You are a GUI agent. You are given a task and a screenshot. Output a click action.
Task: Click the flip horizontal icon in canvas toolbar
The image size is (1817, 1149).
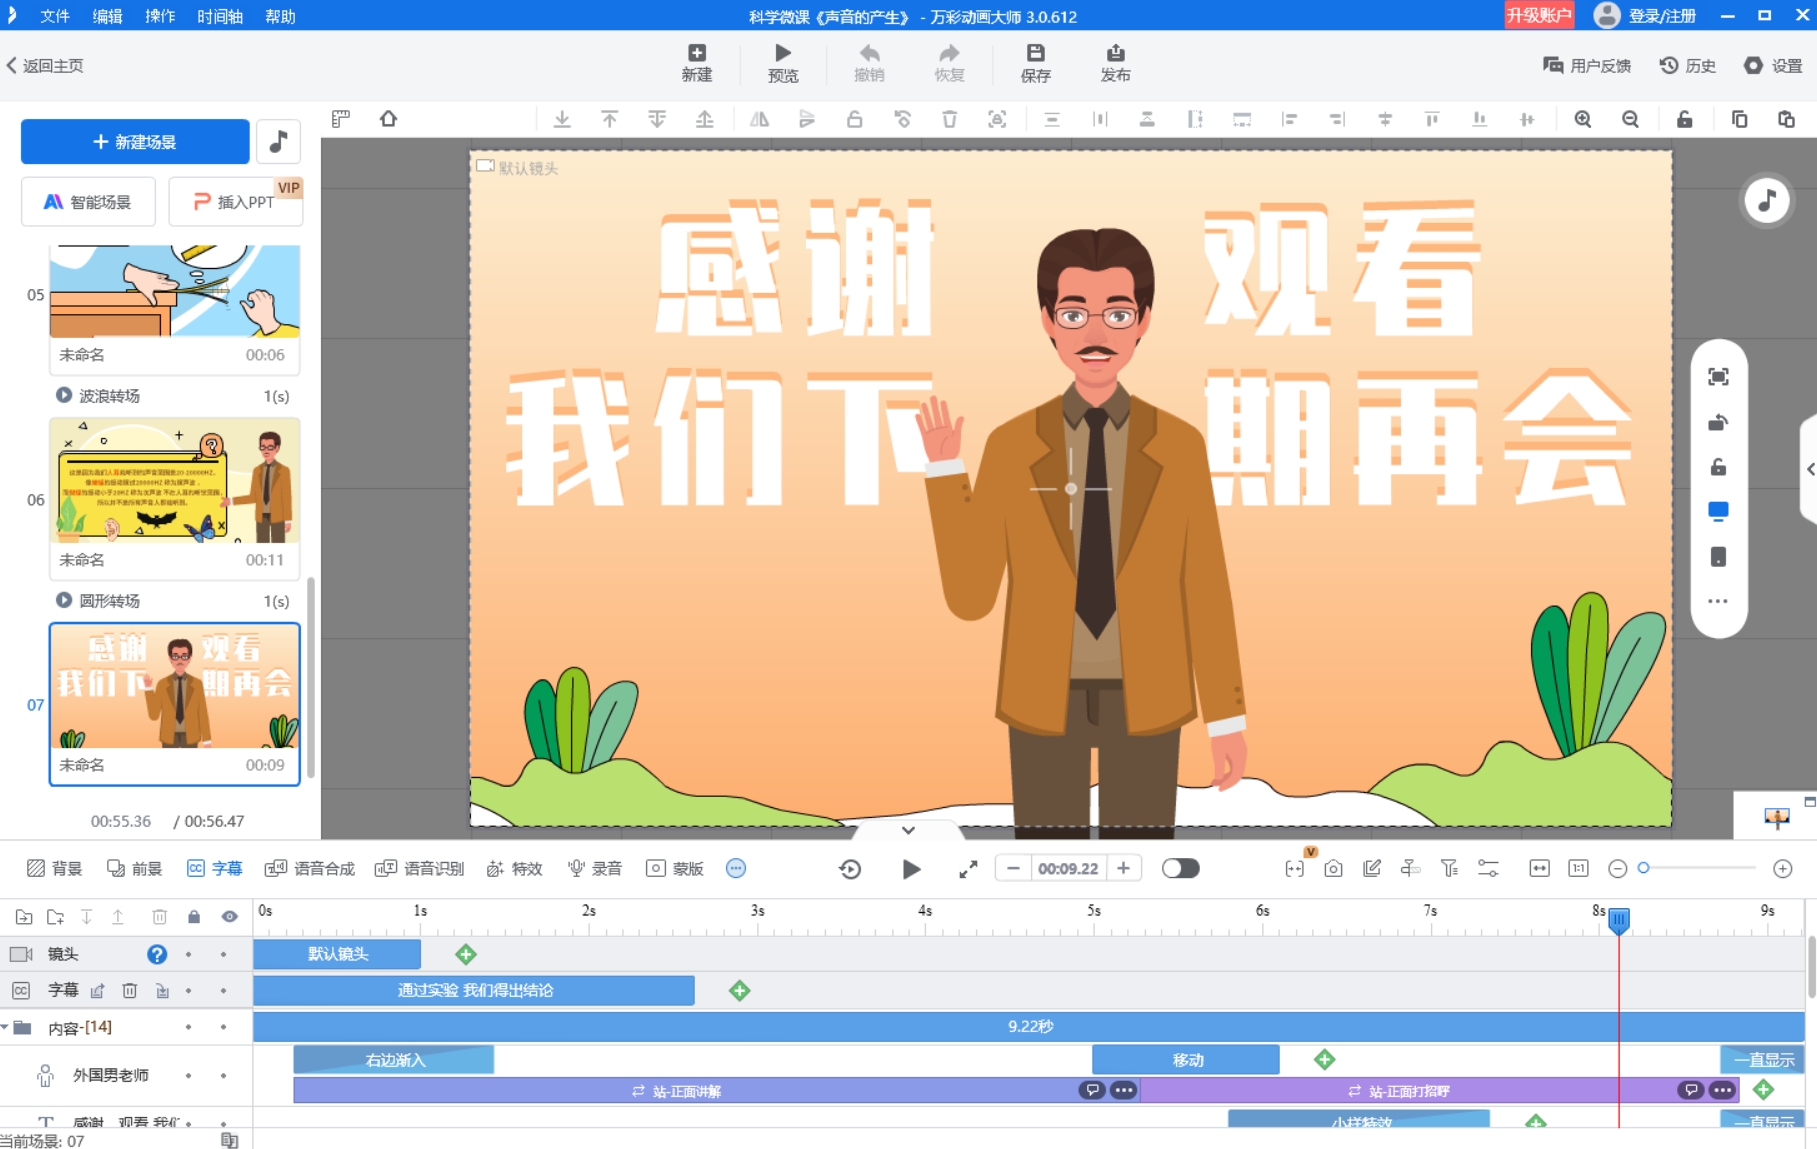[x=759, y=119]
